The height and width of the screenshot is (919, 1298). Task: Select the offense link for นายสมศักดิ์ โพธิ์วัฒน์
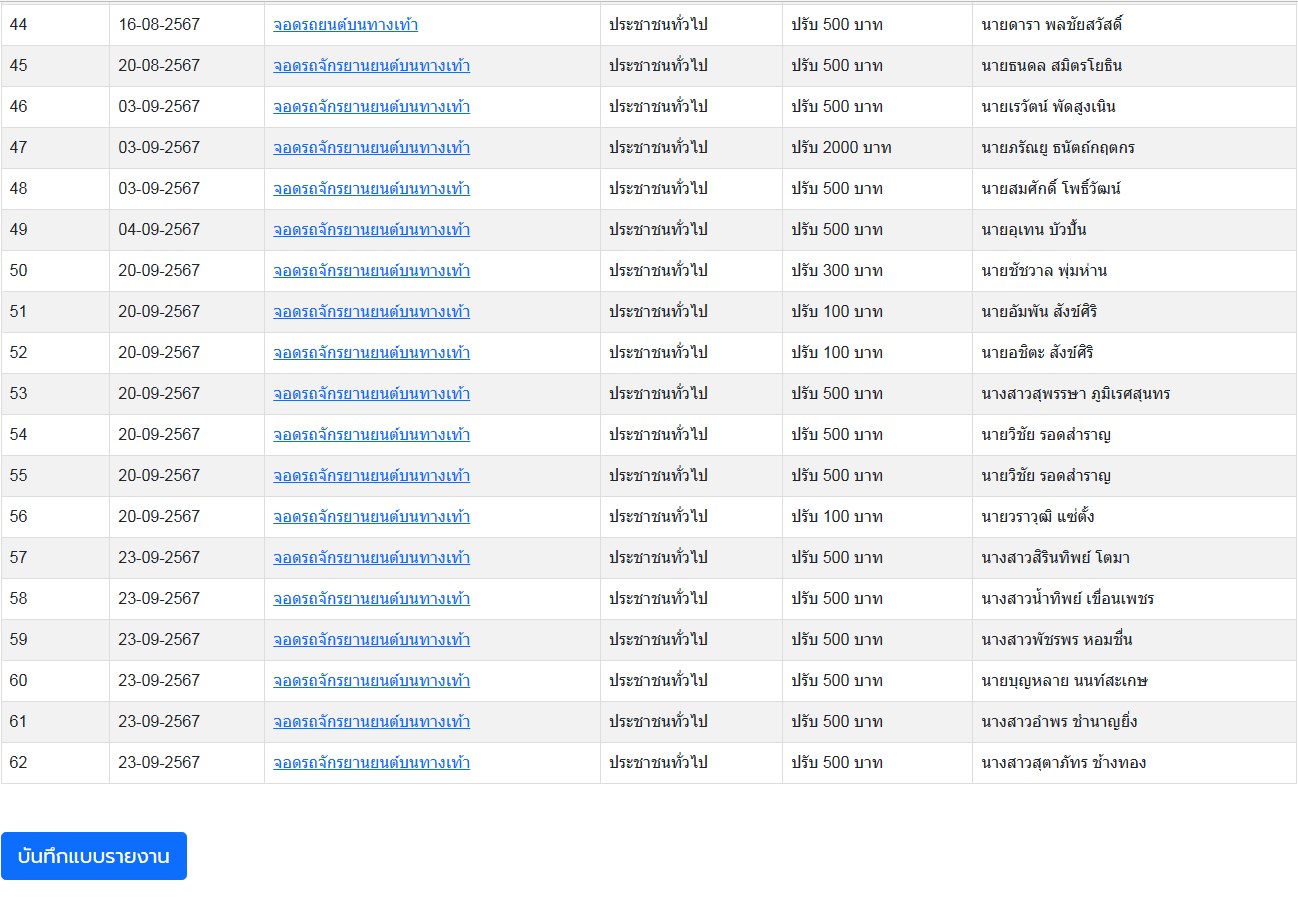(x=371, y=188)
